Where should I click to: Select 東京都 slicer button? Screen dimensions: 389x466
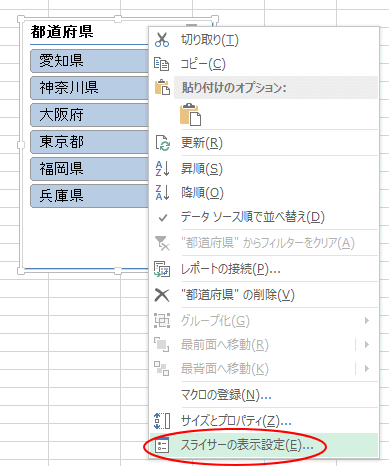pyautogui.click(x=90, y=142)
